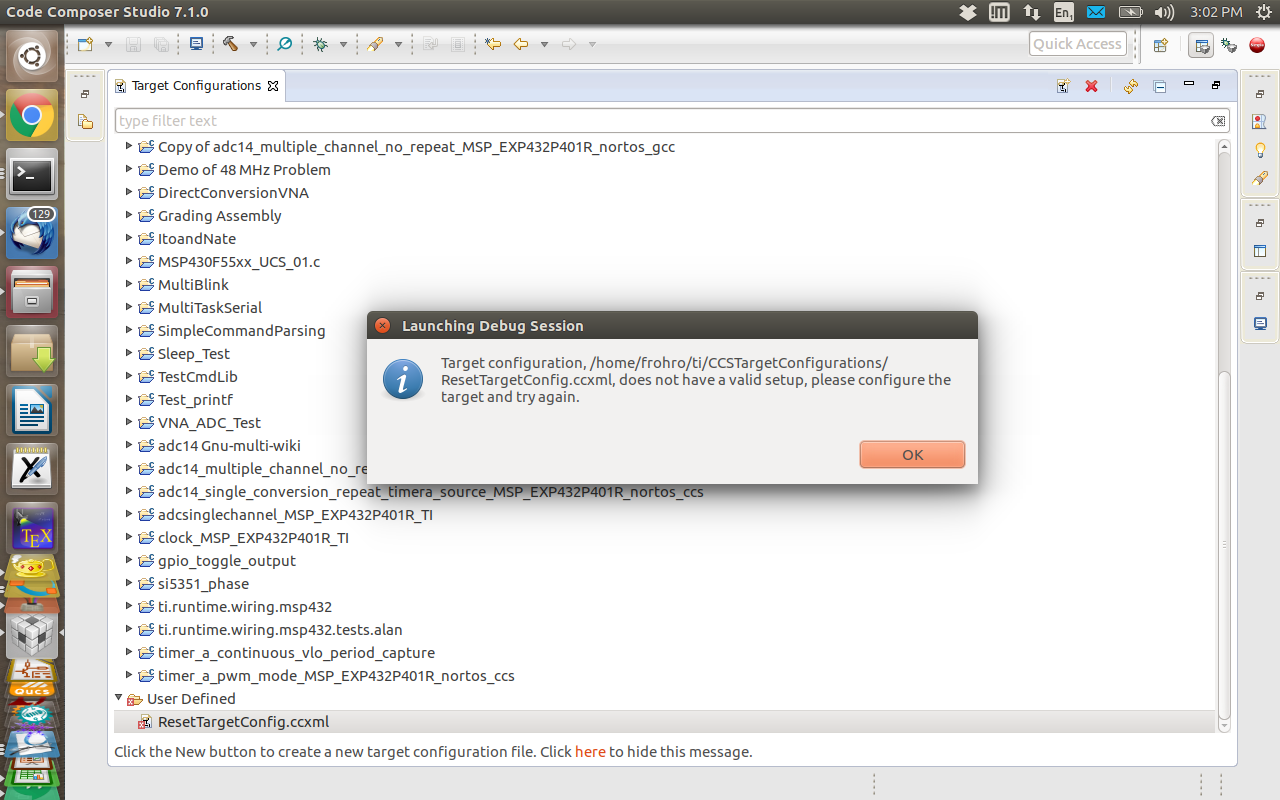Open the Back history dropdown arrow

click(x=544, y=44)
